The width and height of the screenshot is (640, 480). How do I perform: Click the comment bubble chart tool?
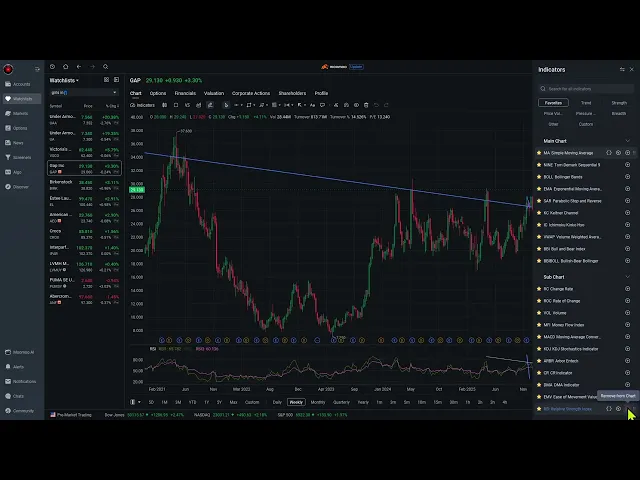[322, 105]
